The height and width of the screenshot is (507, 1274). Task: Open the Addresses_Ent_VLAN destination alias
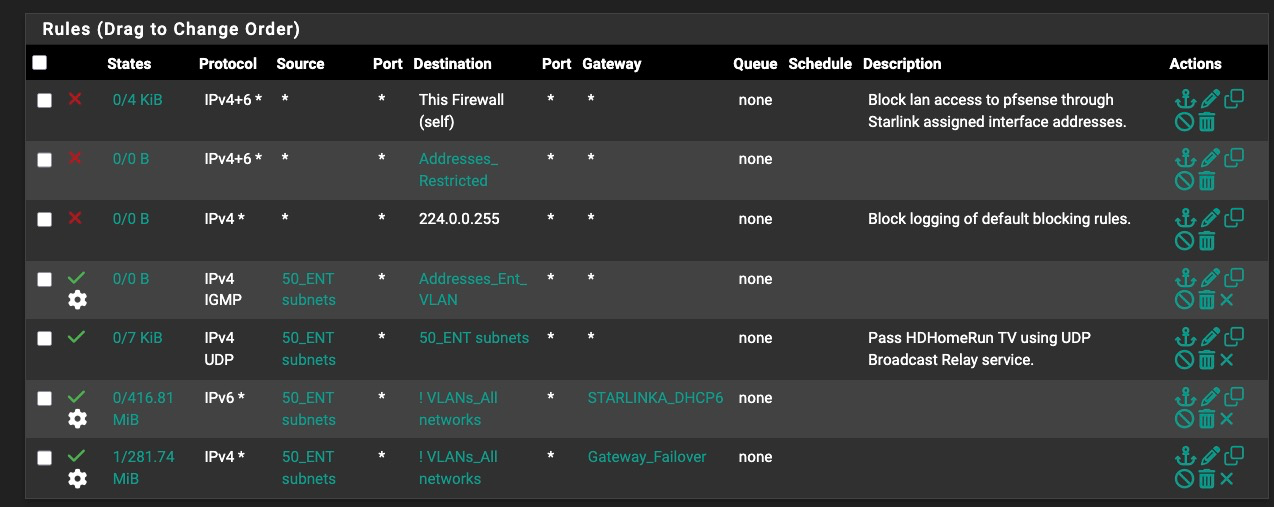point(472,289)
